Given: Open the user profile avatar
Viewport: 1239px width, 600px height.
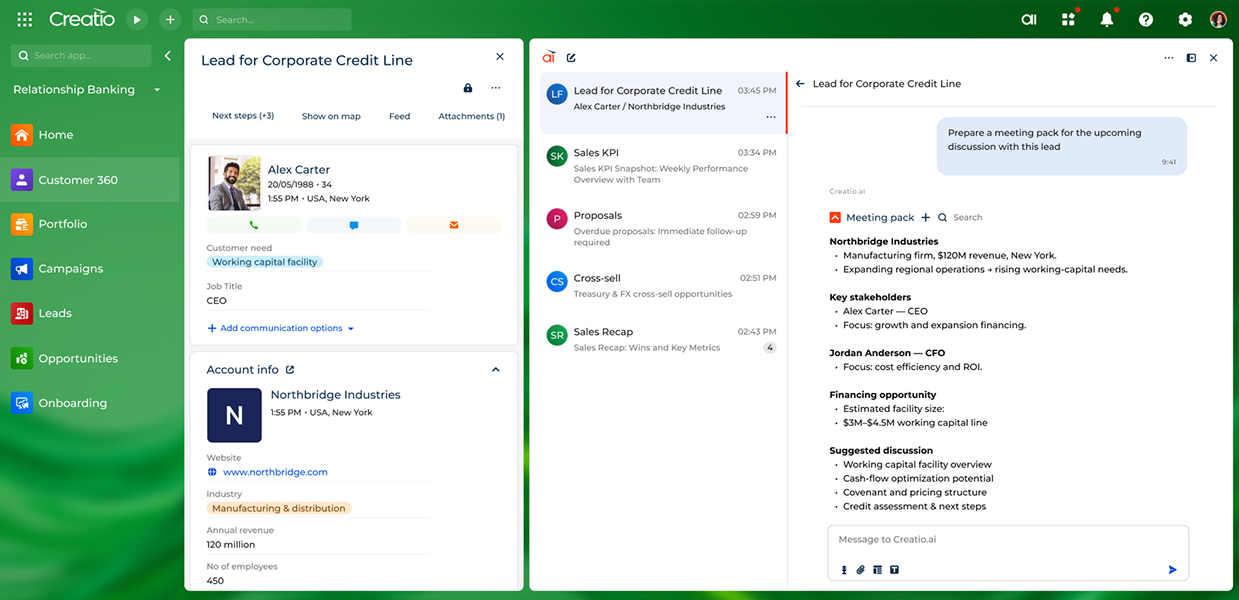Looking at the screenshot, I should [x=1218, y=19].
